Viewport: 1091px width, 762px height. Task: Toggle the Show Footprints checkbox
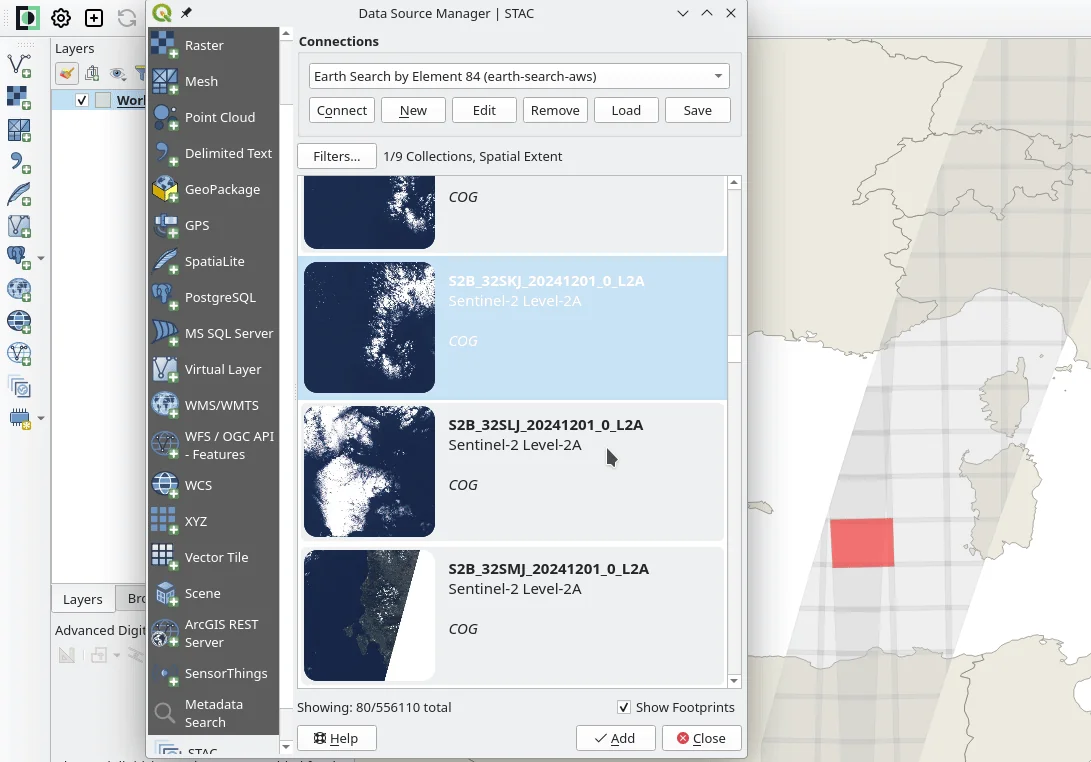coord(624,708)
